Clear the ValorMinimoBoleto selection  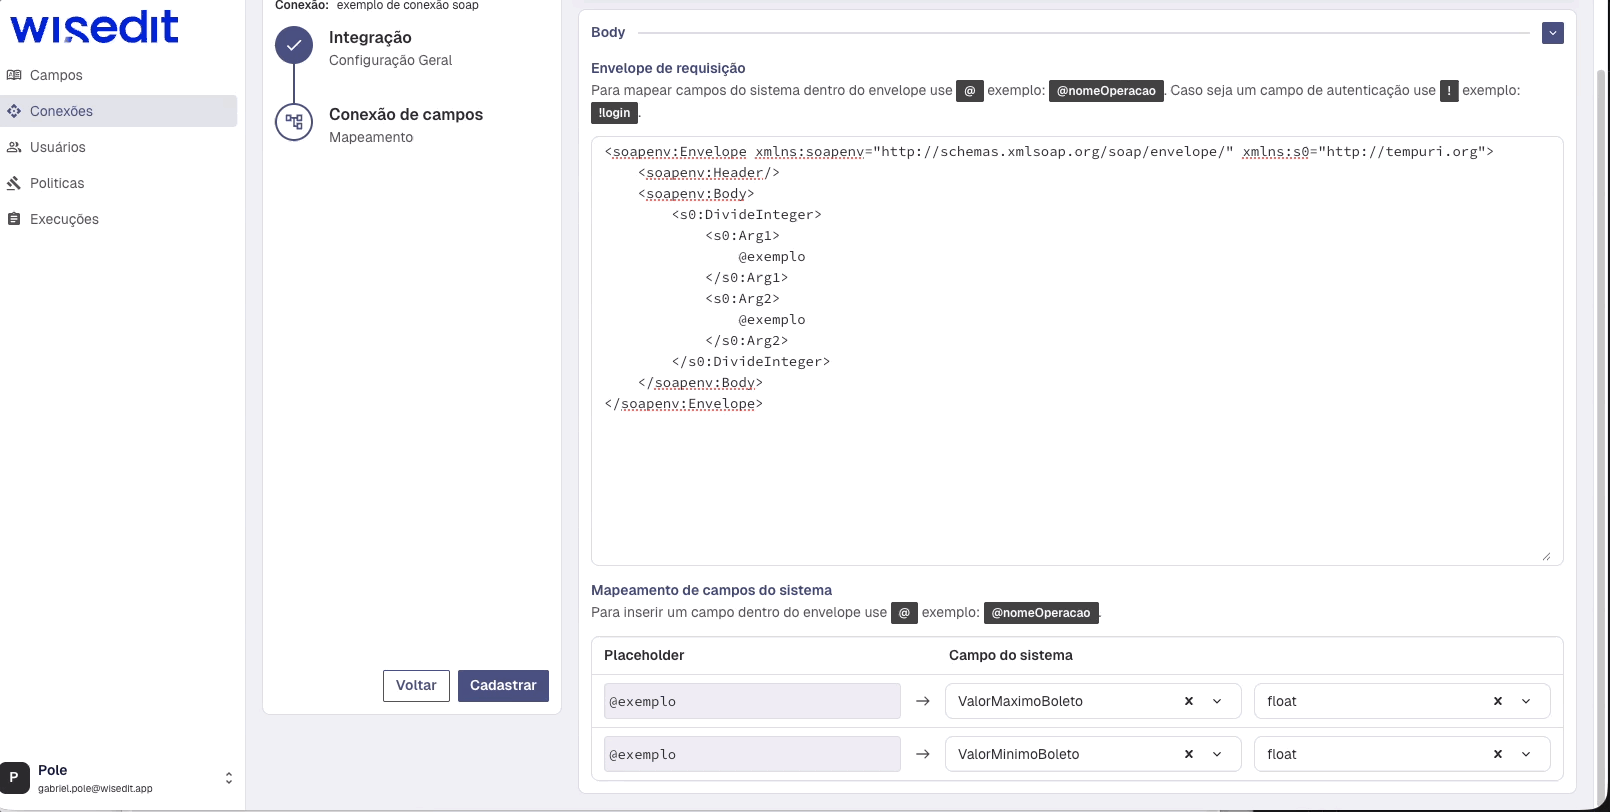point(1189,754)
